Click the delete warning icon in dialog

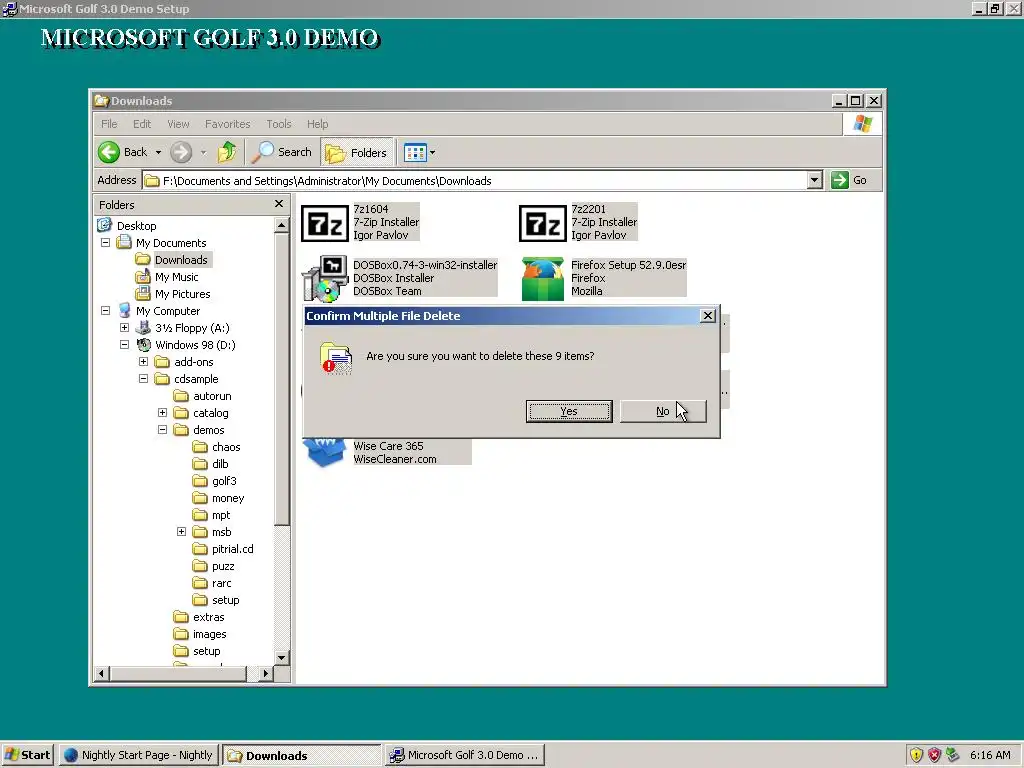(x=336, y=359)
